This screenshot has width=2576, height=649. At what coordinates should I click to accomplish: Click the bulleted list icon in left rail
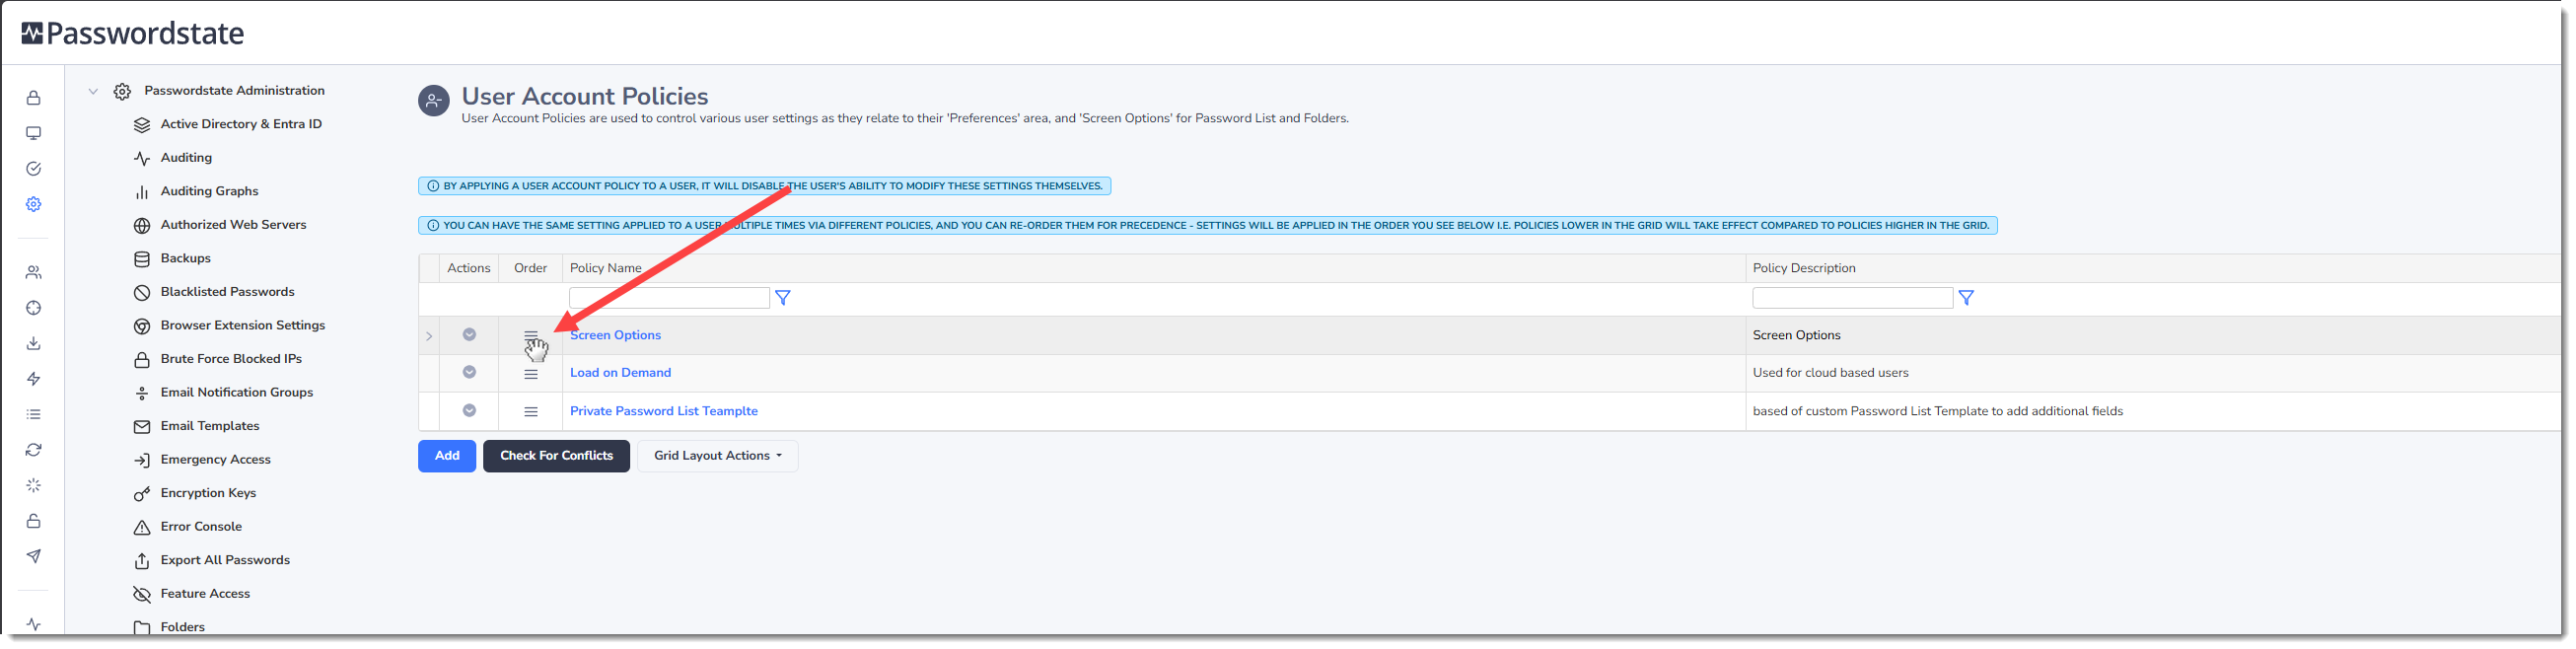pos(33,414)
